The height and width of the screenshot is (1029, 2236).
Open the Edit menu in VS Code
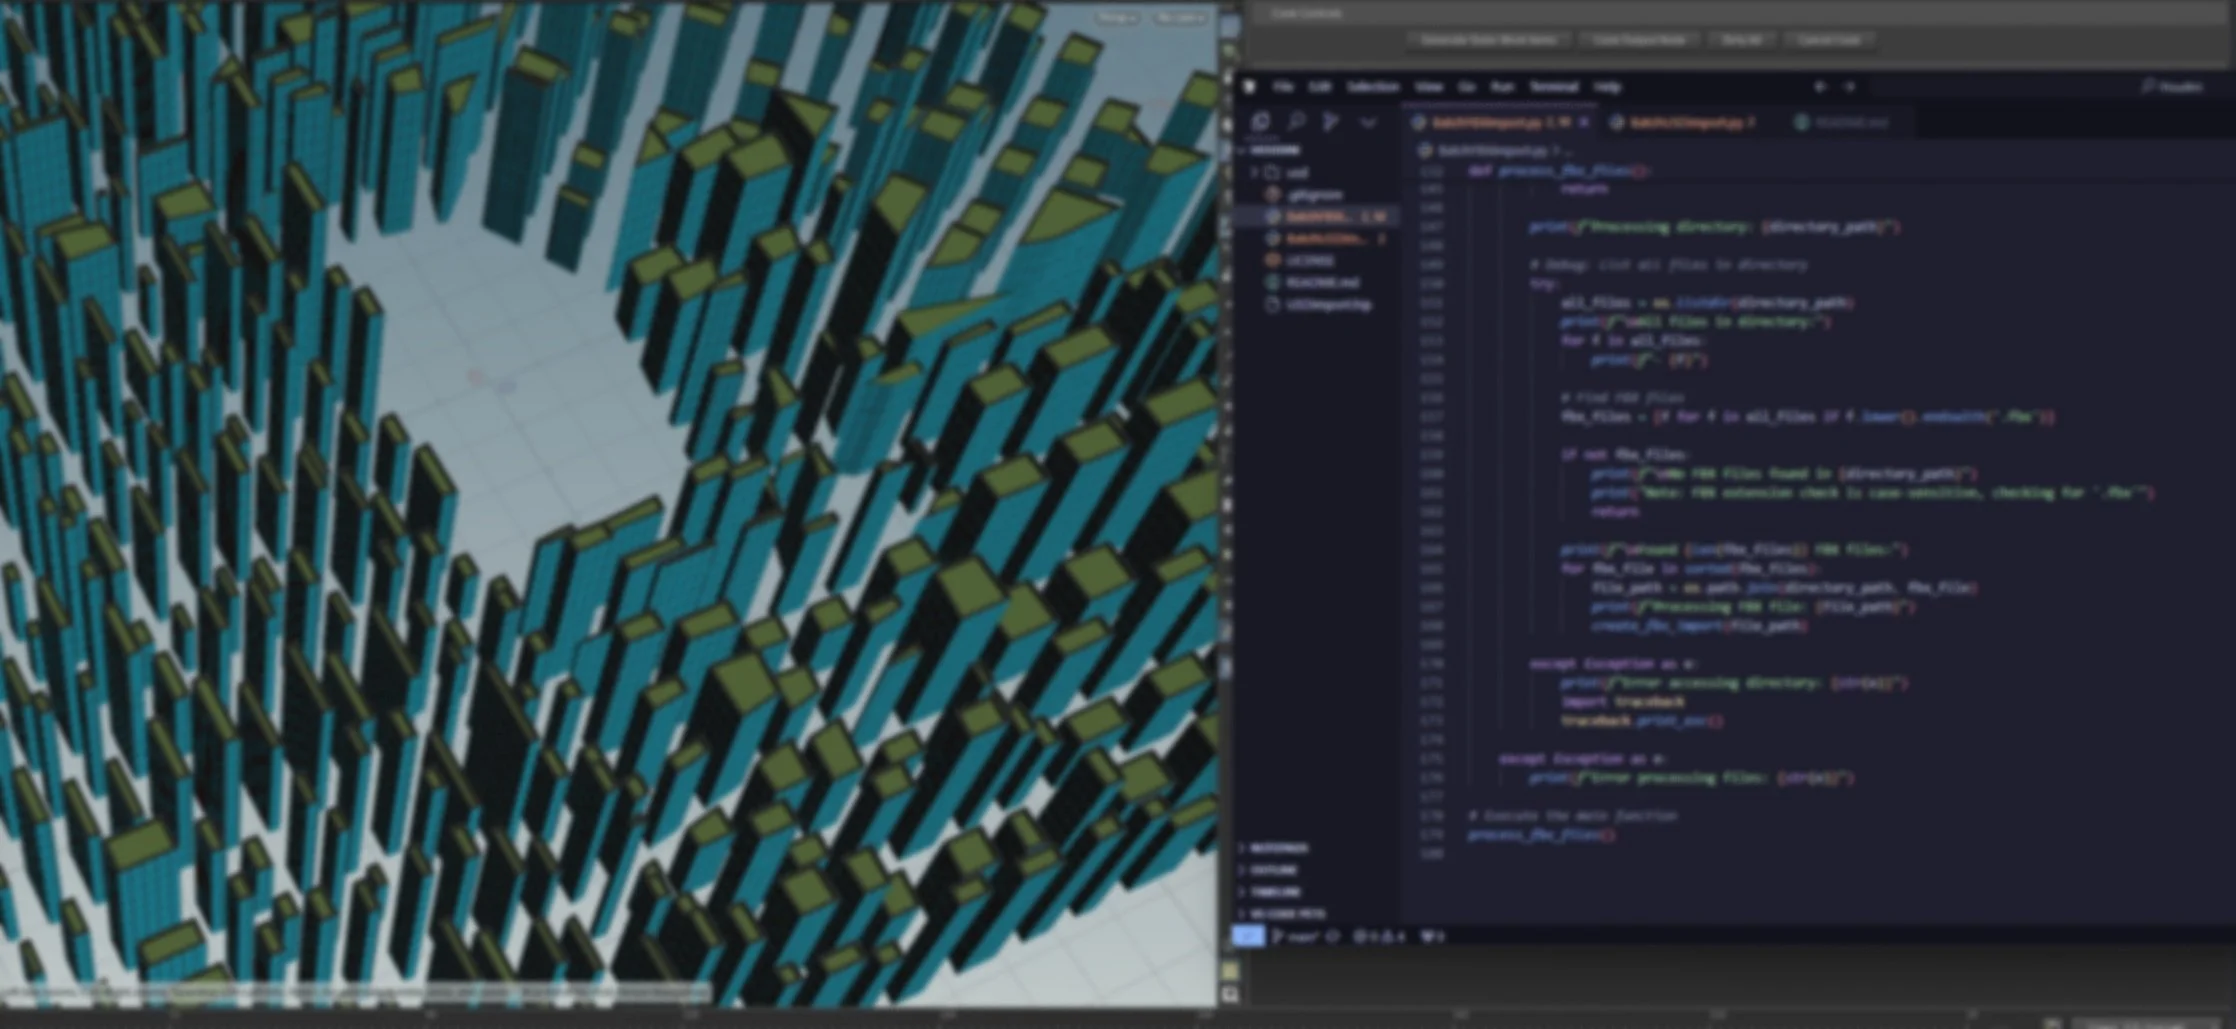[x=1320, y=87]
